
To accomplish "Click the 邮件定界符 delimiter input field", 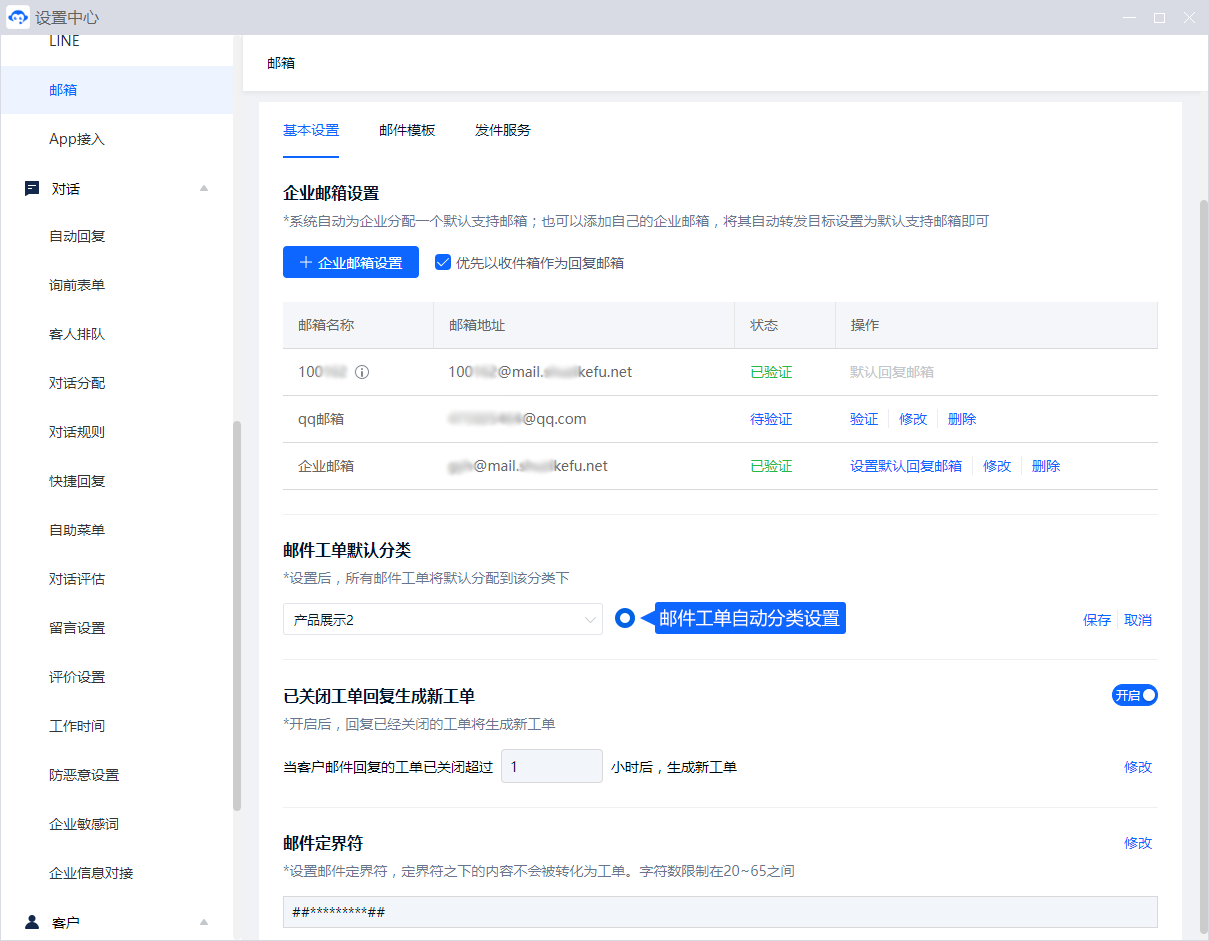I will tap(720, 912).
